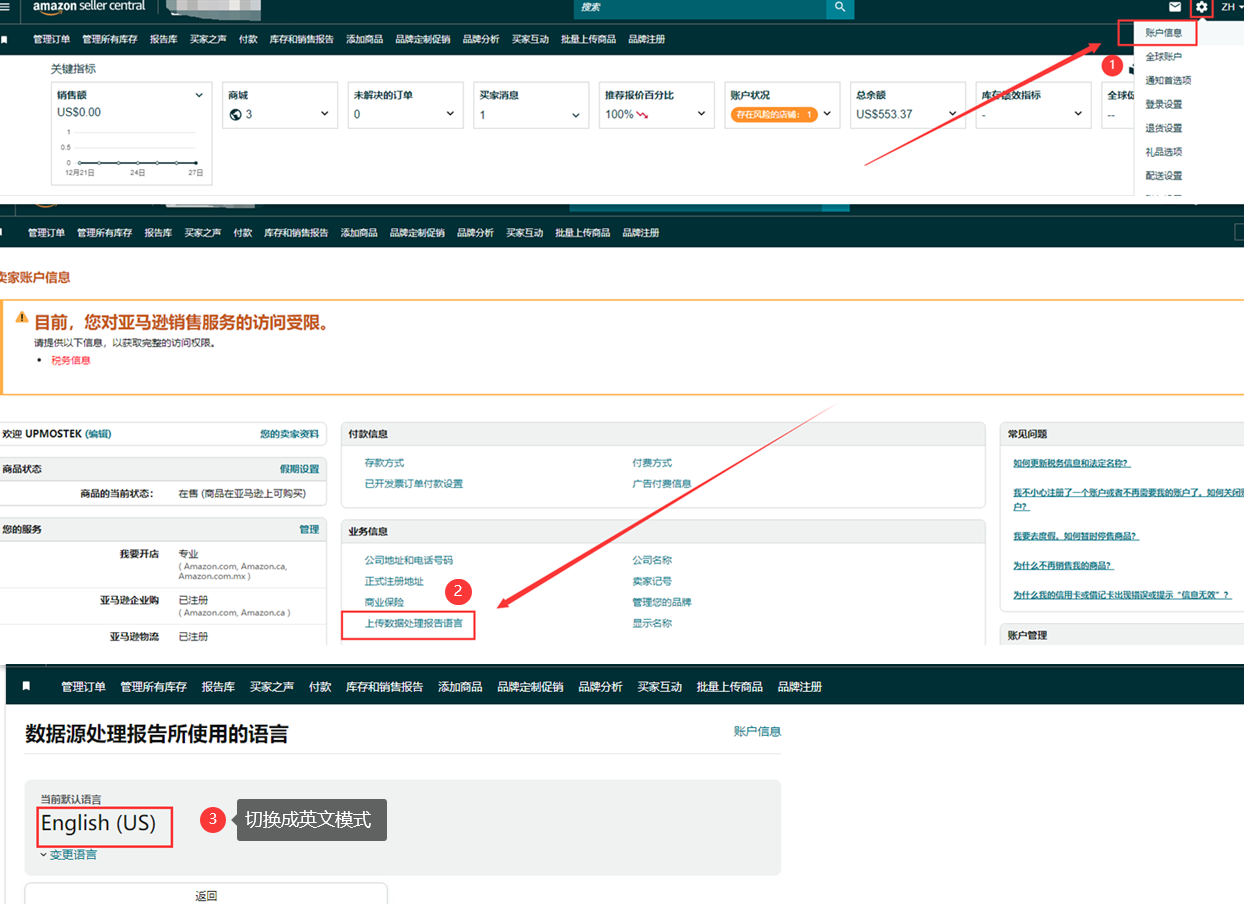Open the ZH language dropdown
This screenshot has width=1244, height=904.
(x=1232, y=7)
